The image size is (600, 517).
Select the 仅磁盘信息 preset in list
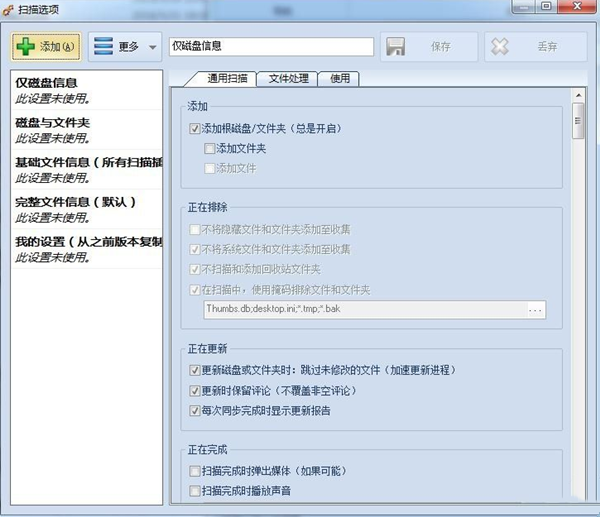click(87, 90)
